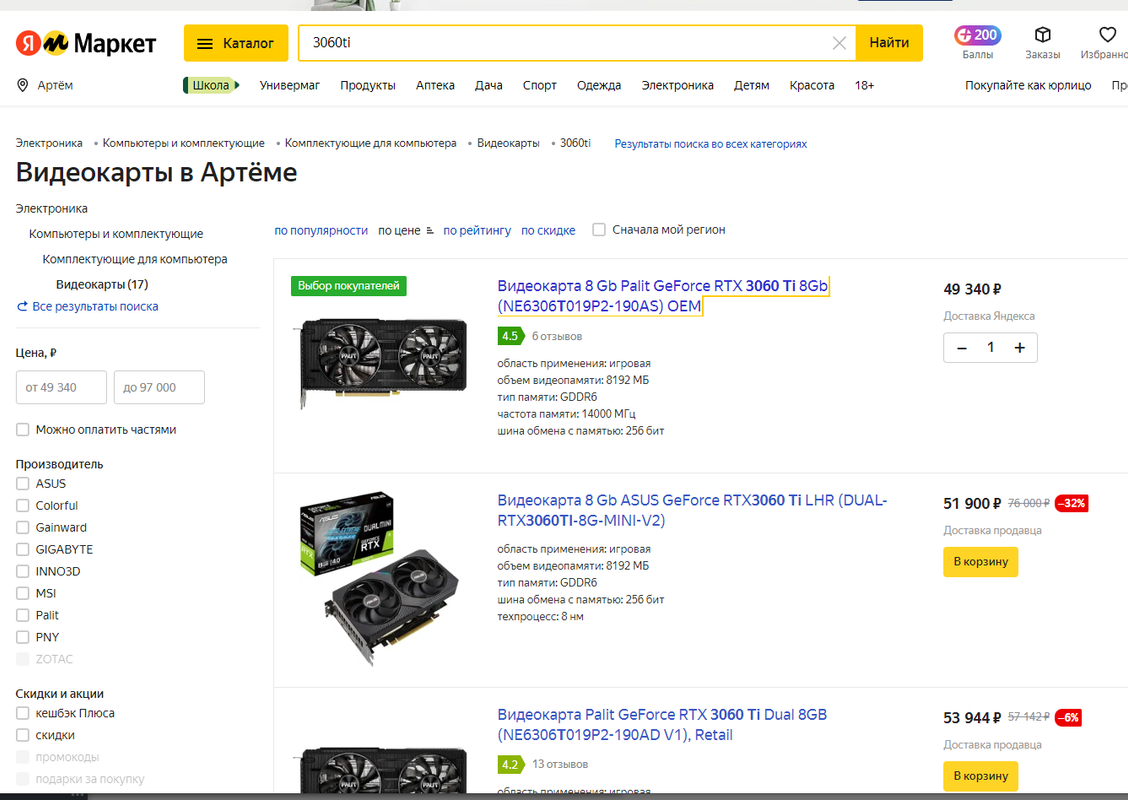Click the Выбор покупателей badge
Screen dimensions: 1128x800
pyautogui.click(x=349, y=286)
